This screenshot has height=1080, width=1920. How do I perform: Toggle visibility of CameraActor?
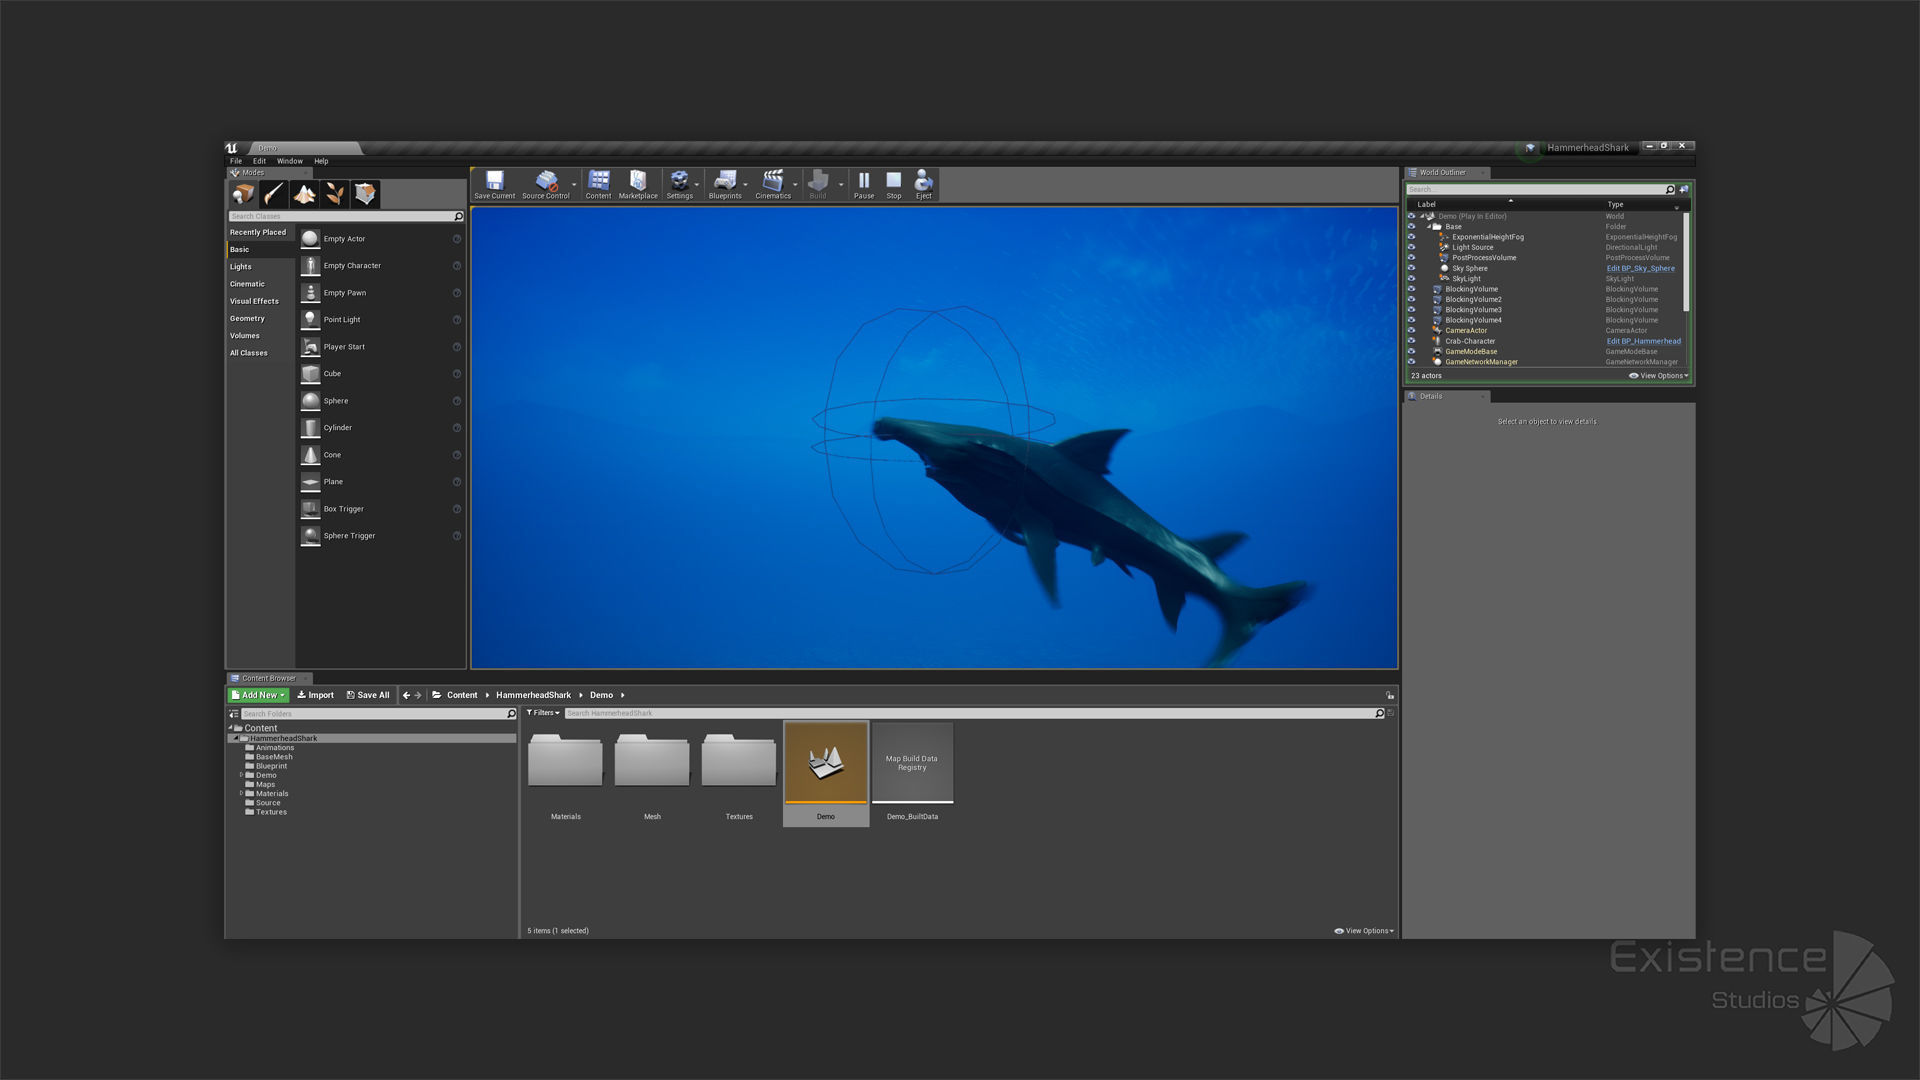pyautogui.click(x=1412, y=331)
